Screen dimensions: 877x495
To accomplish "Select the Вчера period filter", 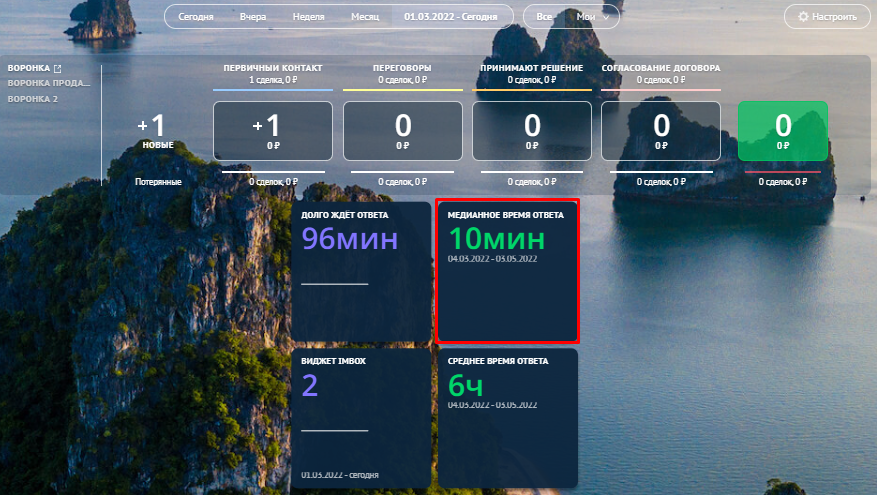I will 253,18.
